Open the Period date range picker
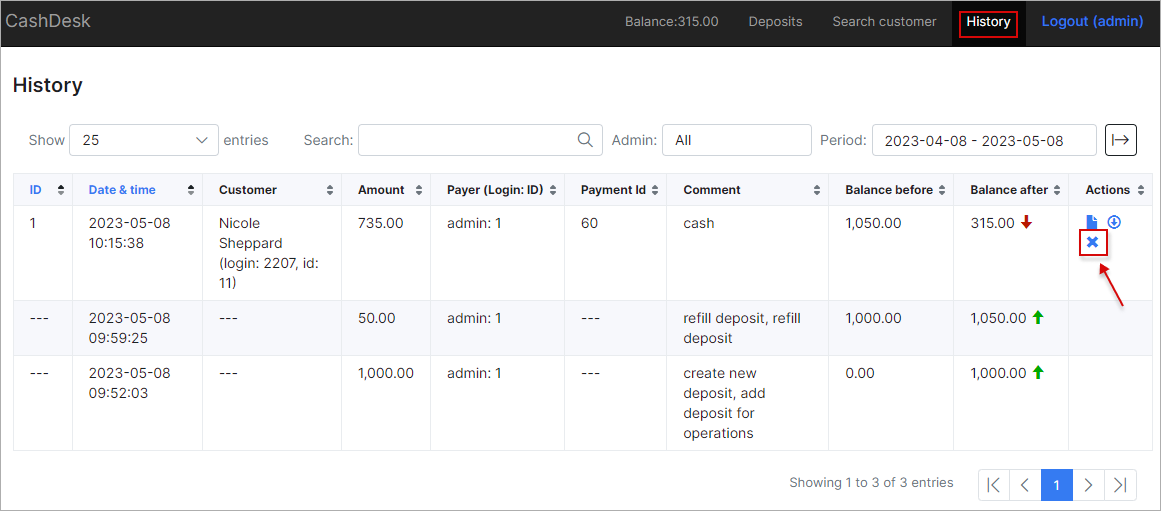 pos(984,140)
